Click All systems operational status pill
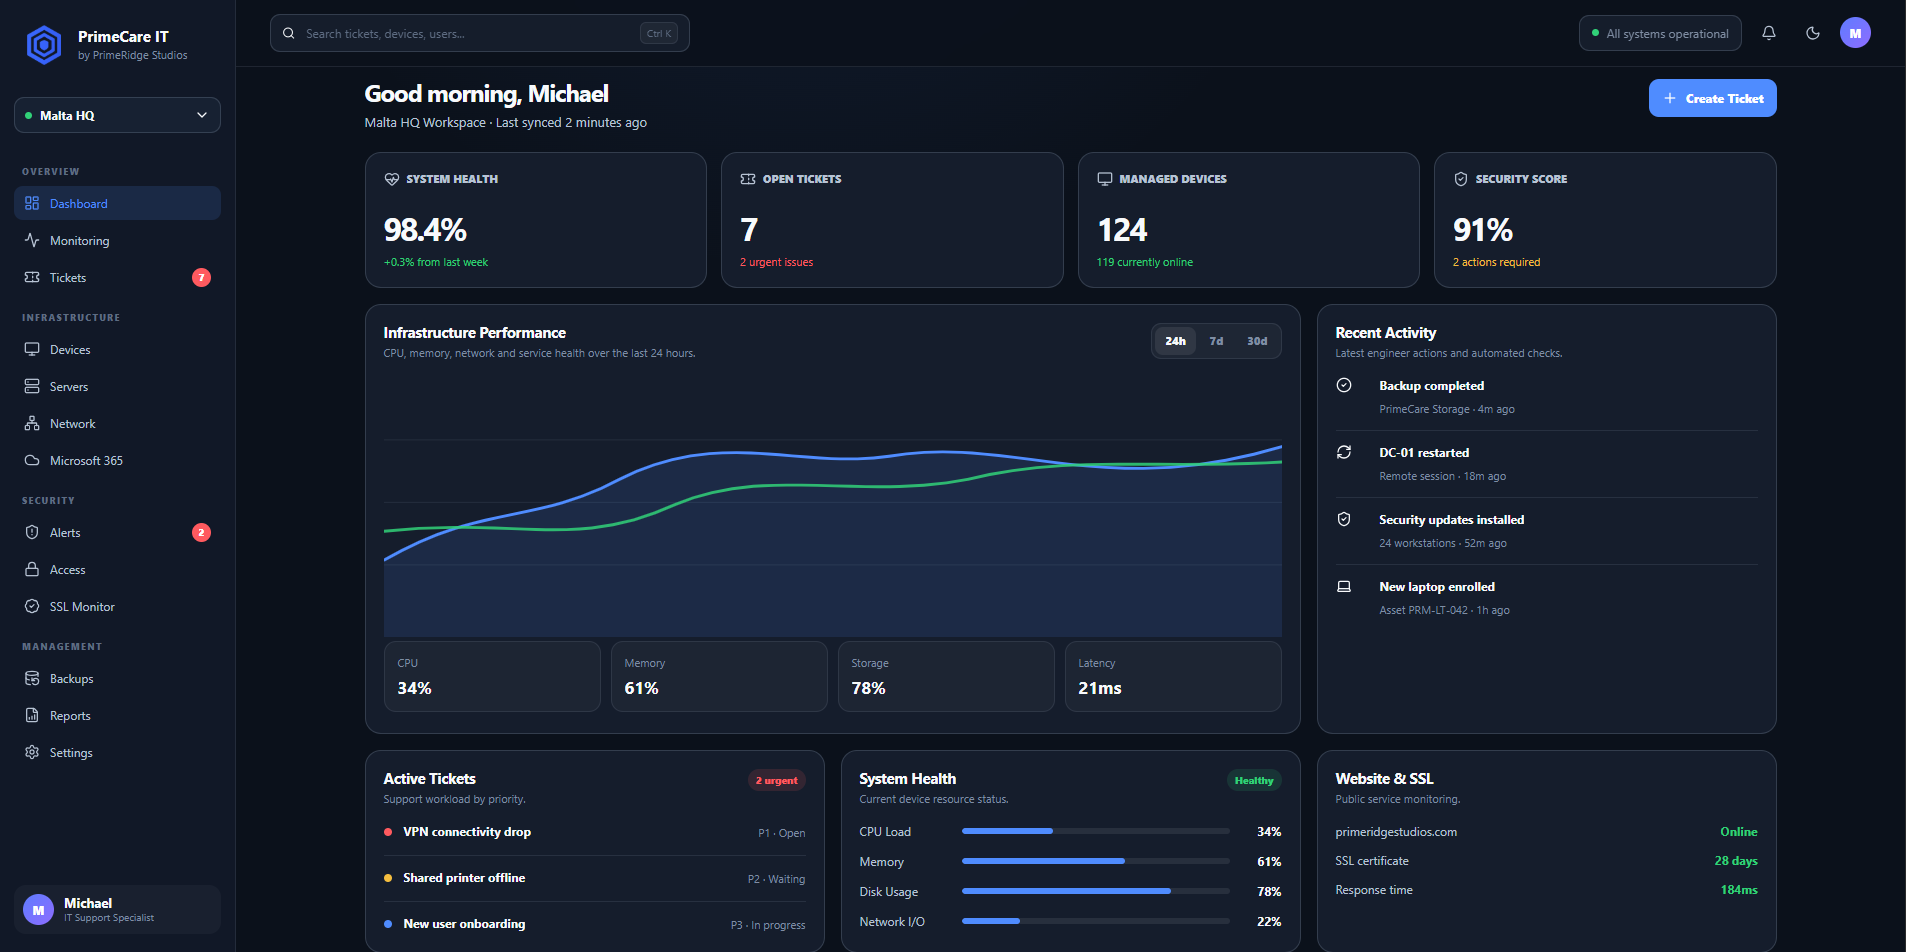Viewport: 1906px width, 952px height. click(1660, 33)
